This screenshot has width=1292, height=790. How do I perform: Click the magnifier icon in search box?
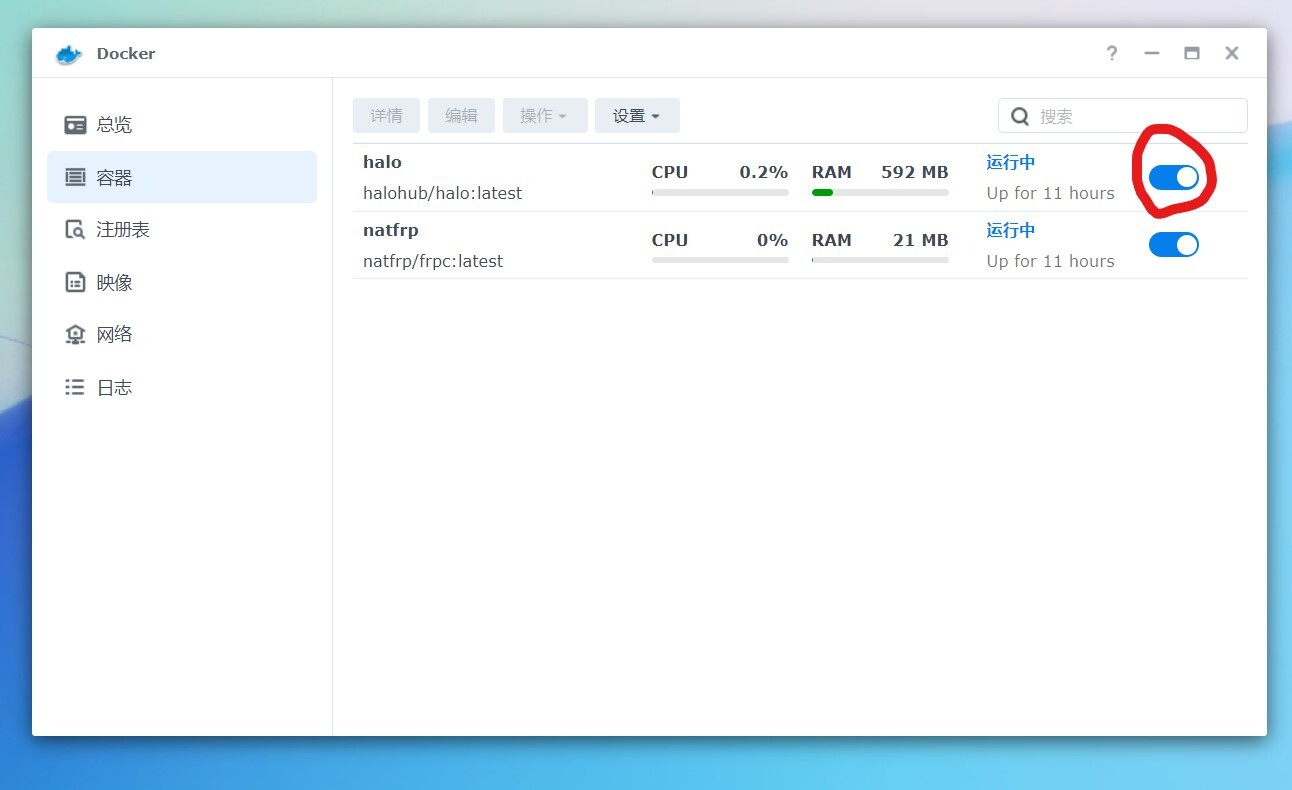coord(1020,116)
